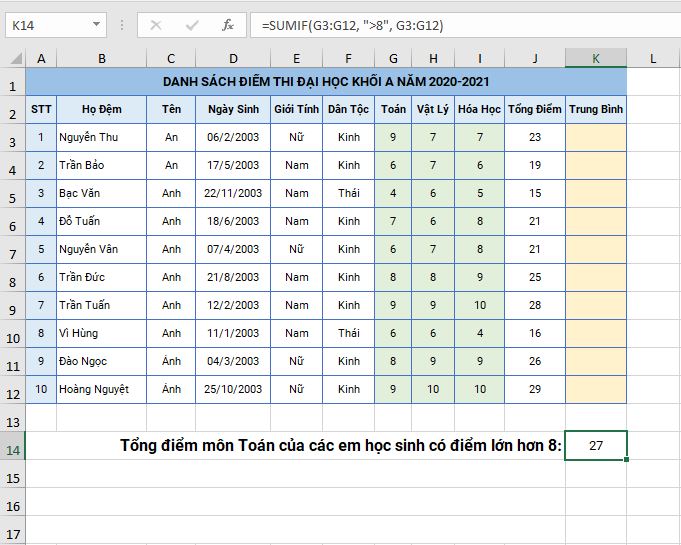Click the Insert Function fx icon

pos(228,25)
